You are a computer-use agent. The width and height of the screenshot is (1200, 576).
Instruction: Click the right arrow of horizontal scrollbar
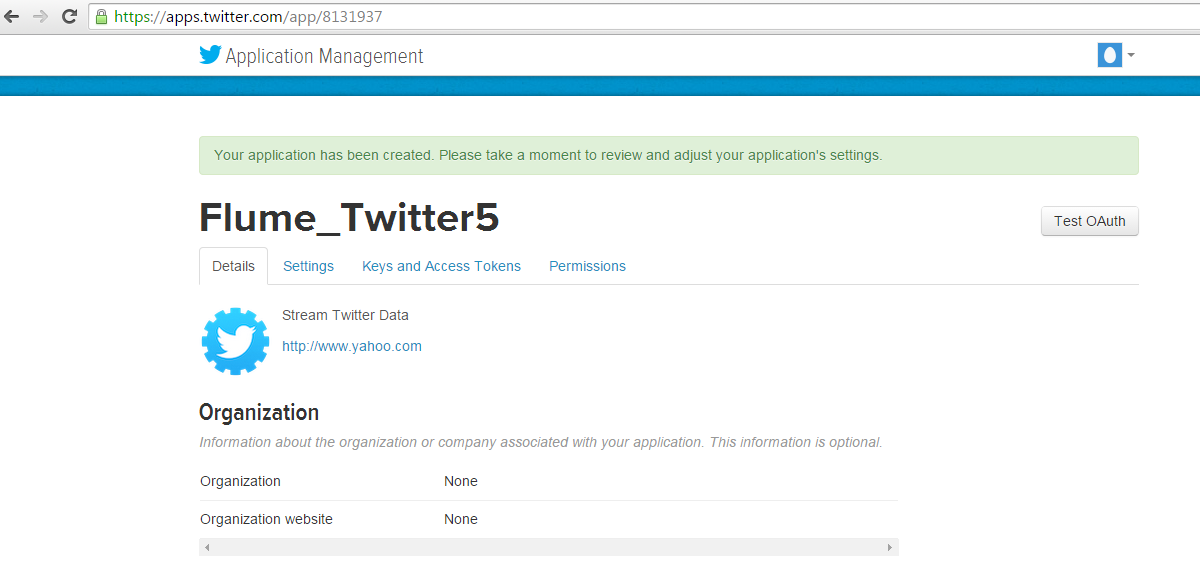coord(890,548)
